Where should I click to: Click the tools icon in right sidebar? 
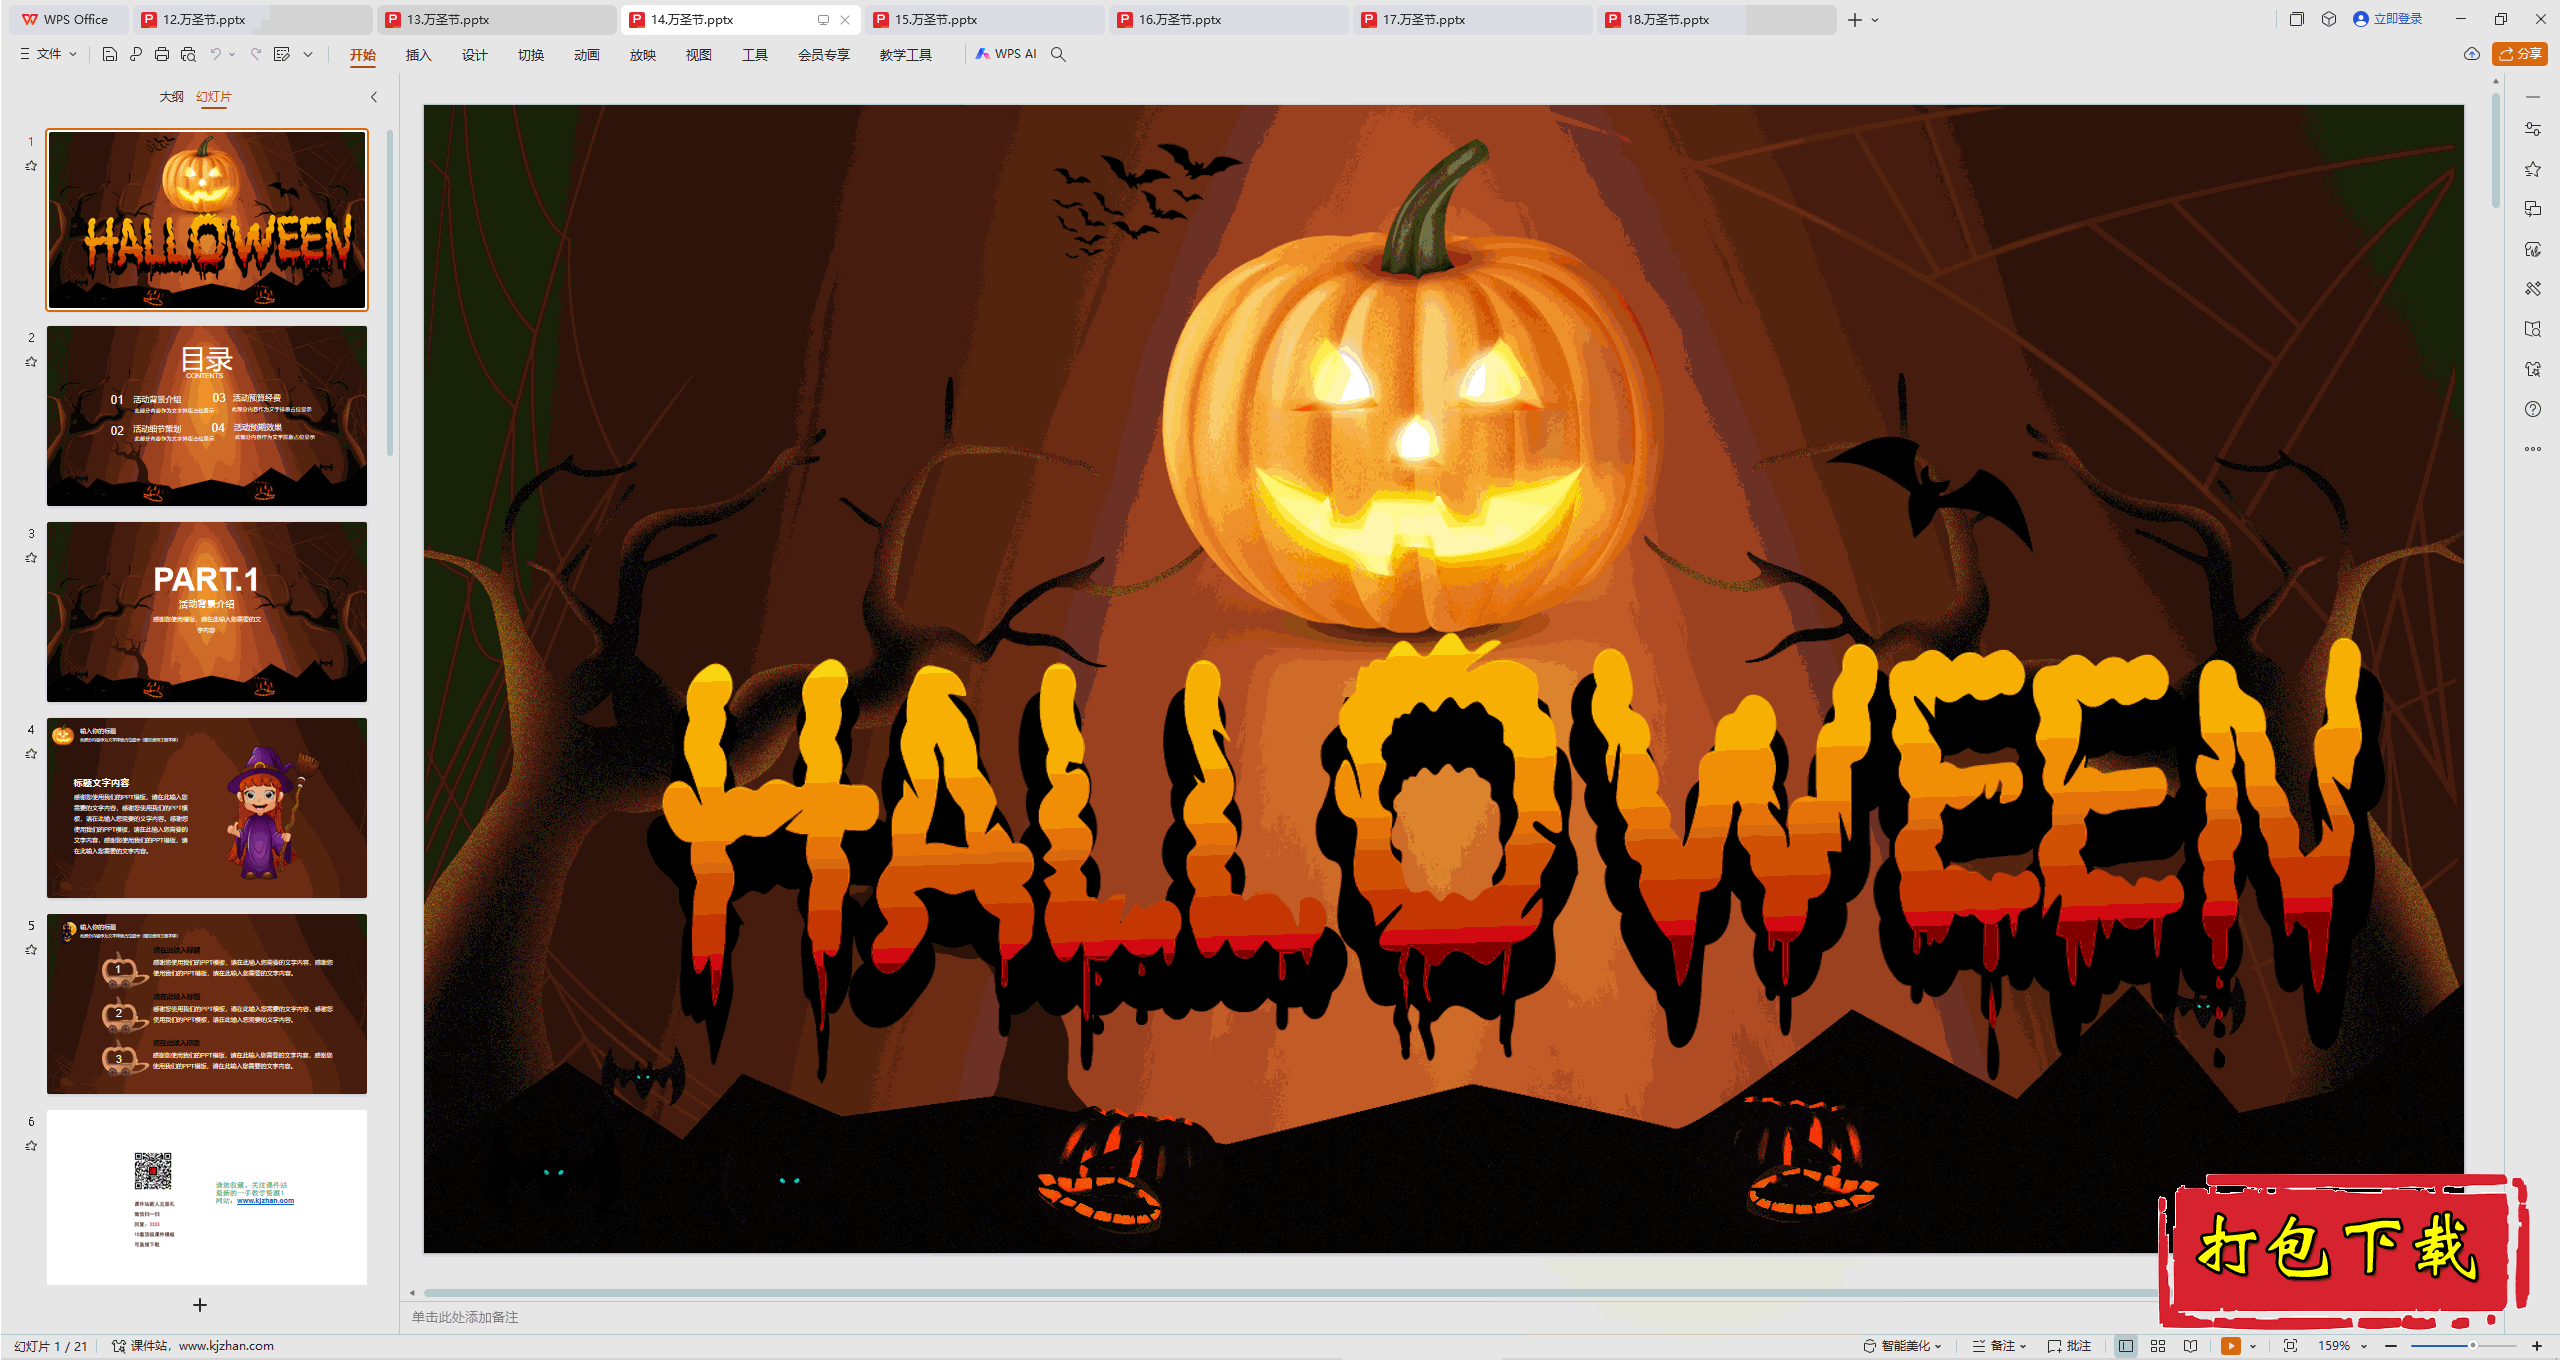click(2533, 289)
